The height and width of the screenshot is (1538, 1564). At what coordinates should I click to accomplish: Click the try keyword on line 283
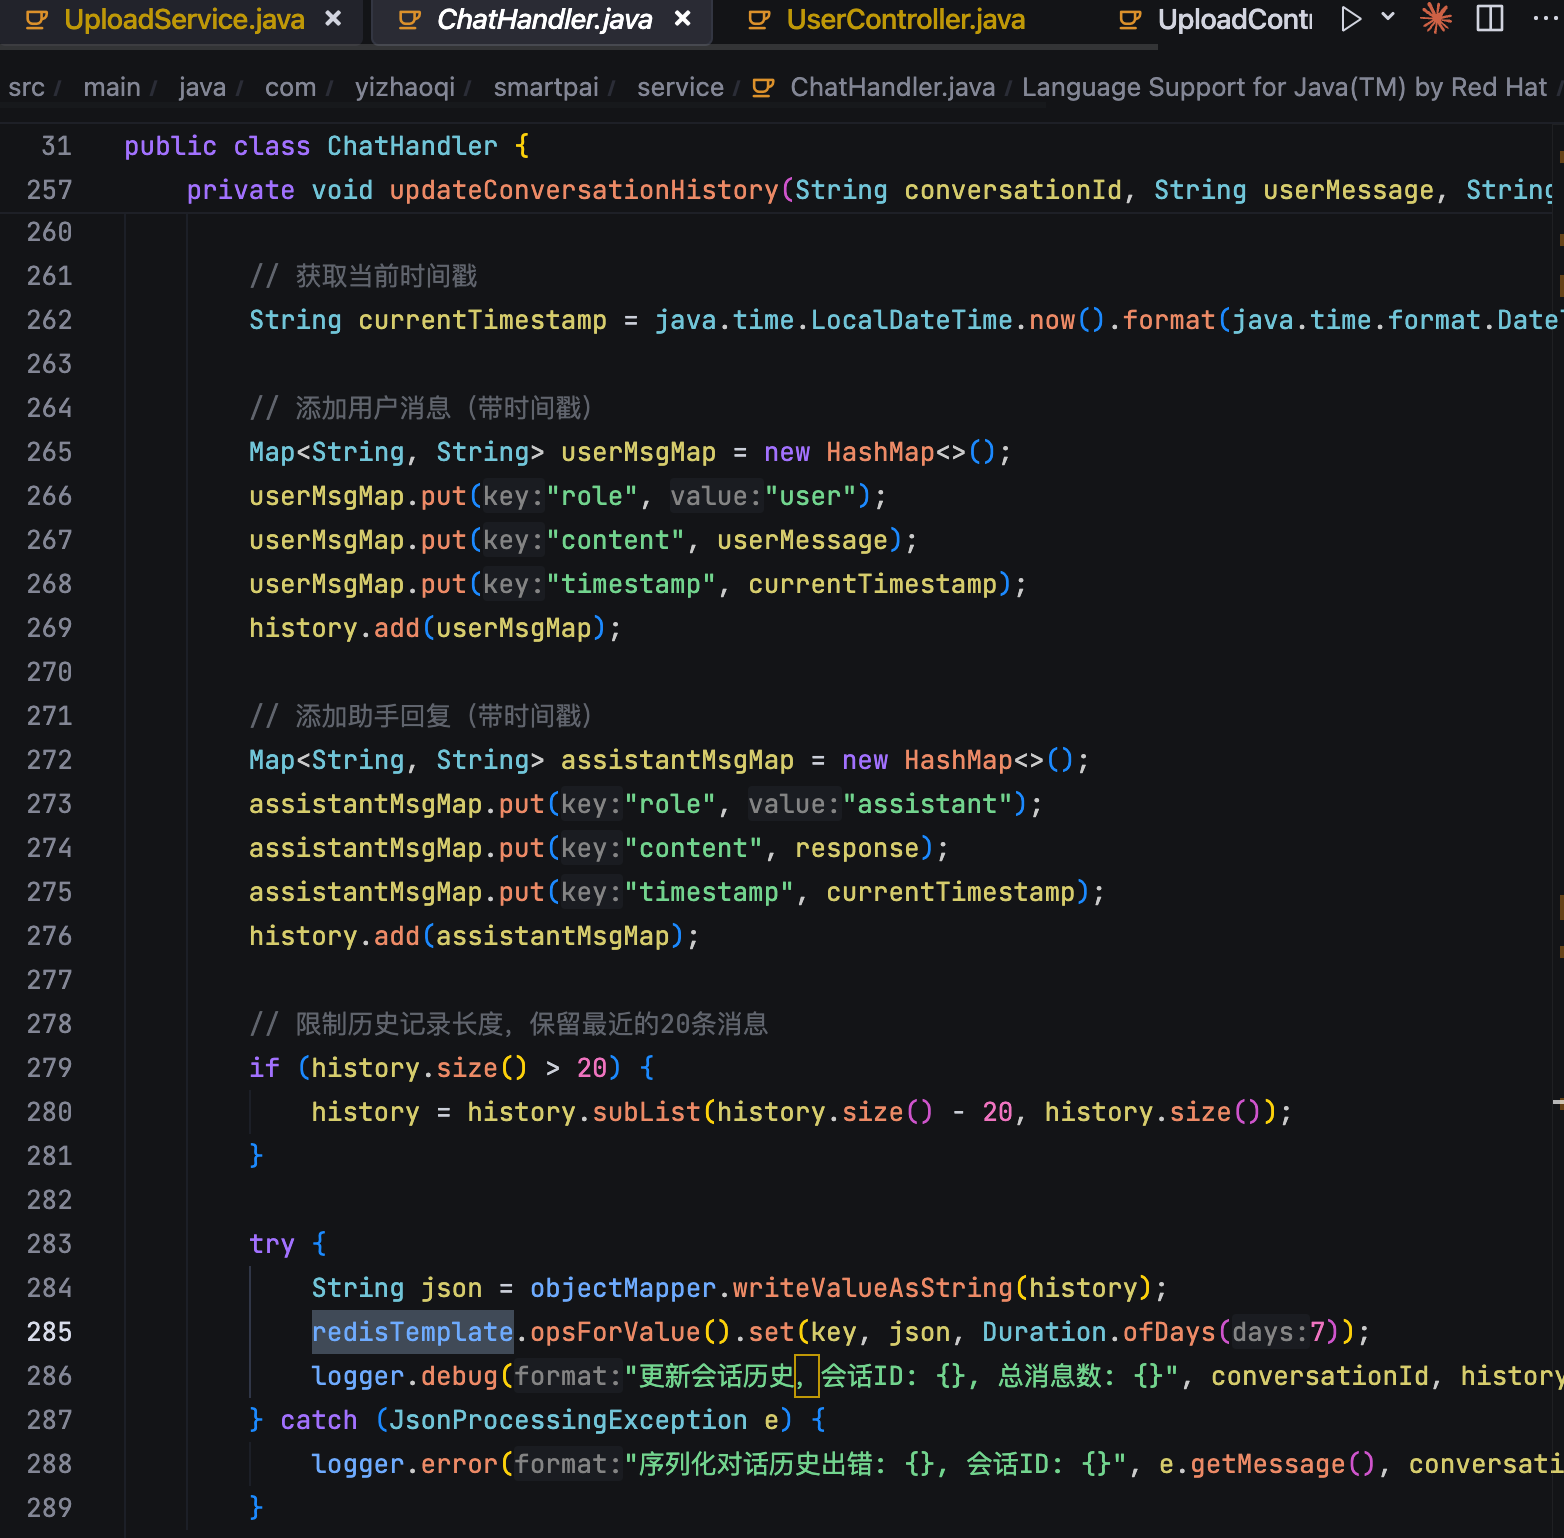tap(272, 1244)
